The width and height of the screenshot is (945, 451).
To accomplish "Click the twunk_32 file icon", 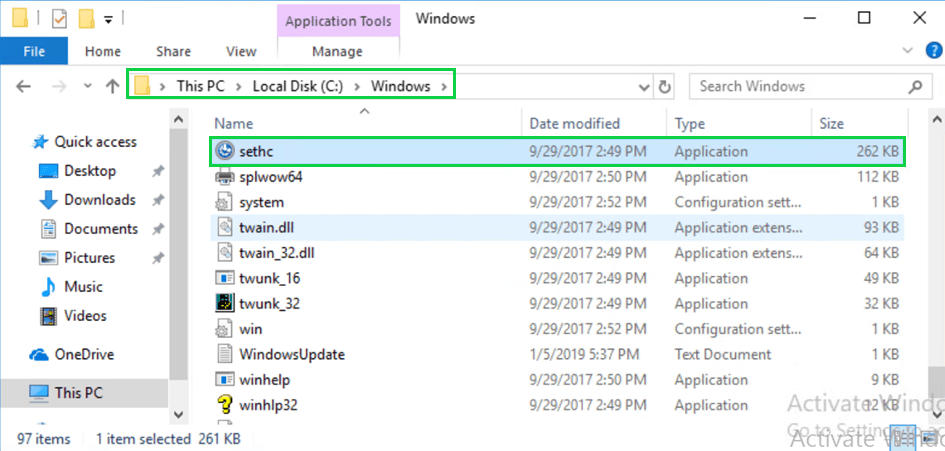I will coord(225,303).
